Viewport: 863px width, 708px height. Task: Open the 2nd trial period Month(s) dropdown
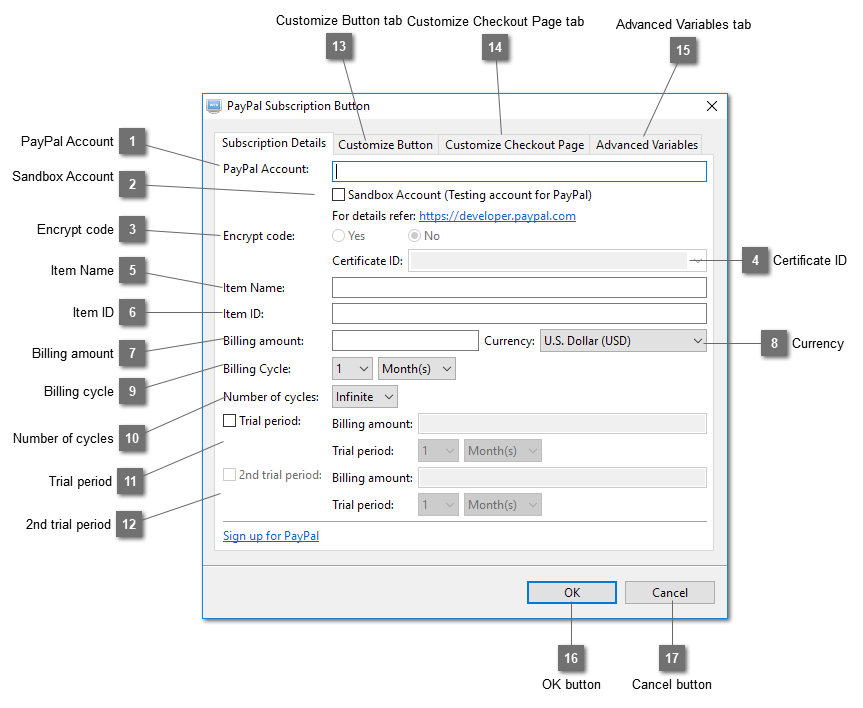pos(502,505)
